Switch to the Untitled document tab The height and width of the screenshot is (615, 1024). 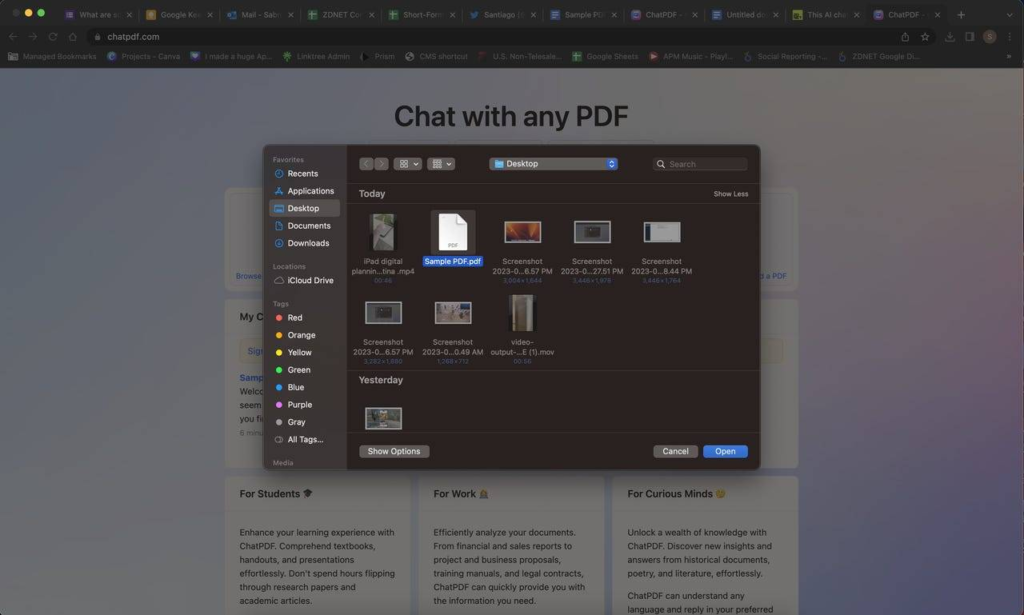pyautogui.click(x=746, y=15)
